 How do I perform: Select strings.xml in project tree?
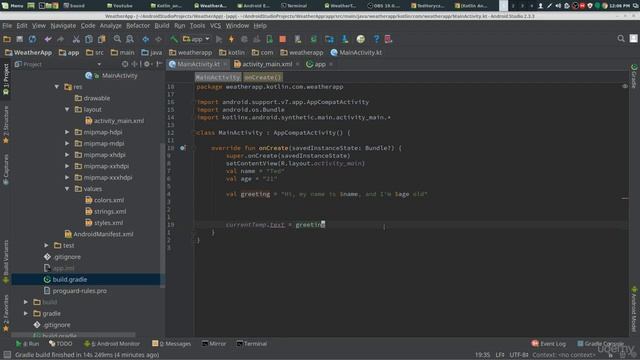pos(105,211)
